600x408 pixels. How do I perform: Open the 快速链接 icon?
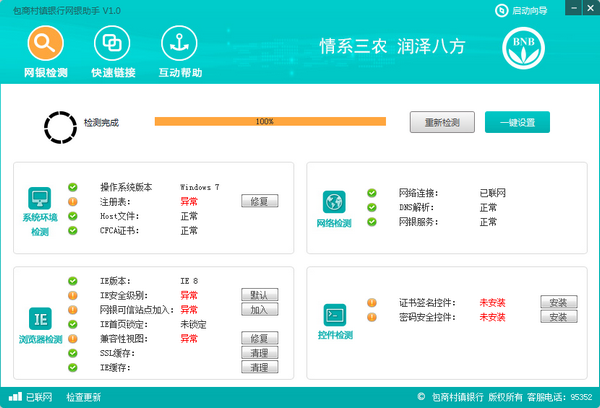coord(112,43)
